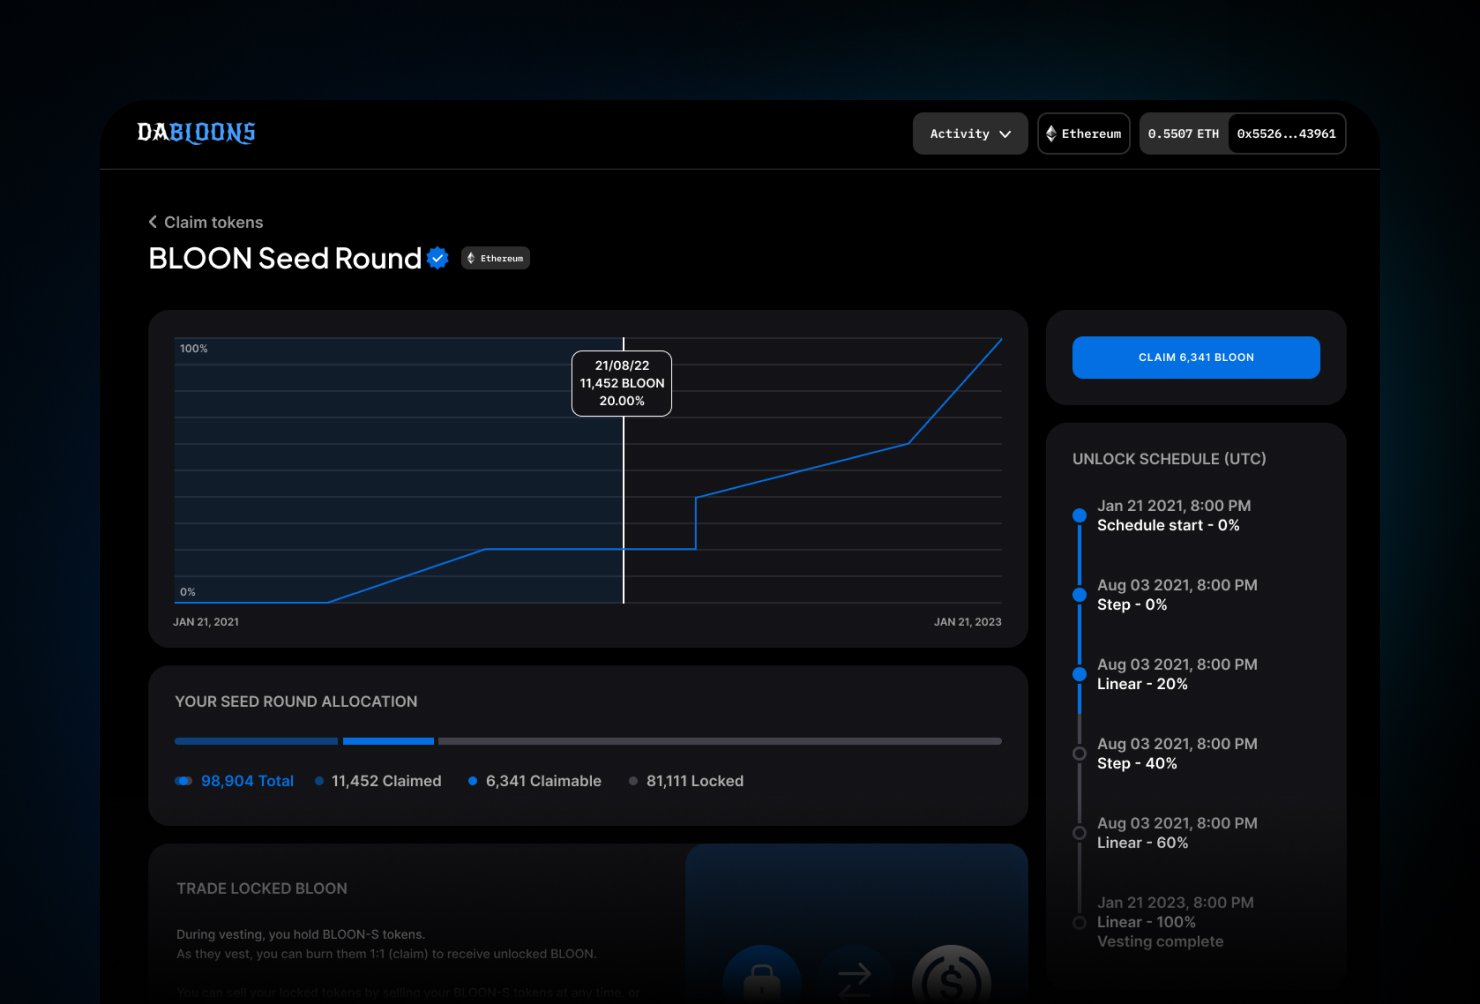Click the back chevron beside Claim tokens
Viewport: 1480px width, 1004px height.
[153, 222]
